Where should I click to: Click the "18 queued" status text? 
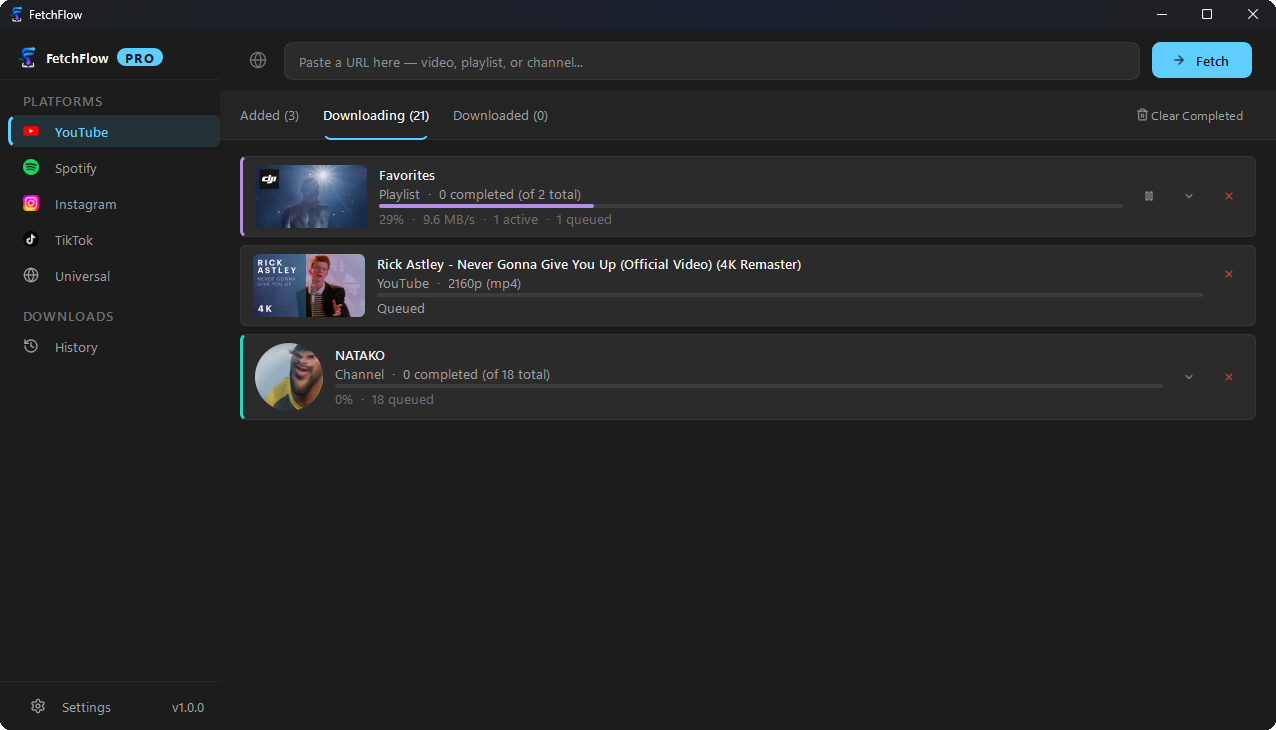(x=402, y=399)
